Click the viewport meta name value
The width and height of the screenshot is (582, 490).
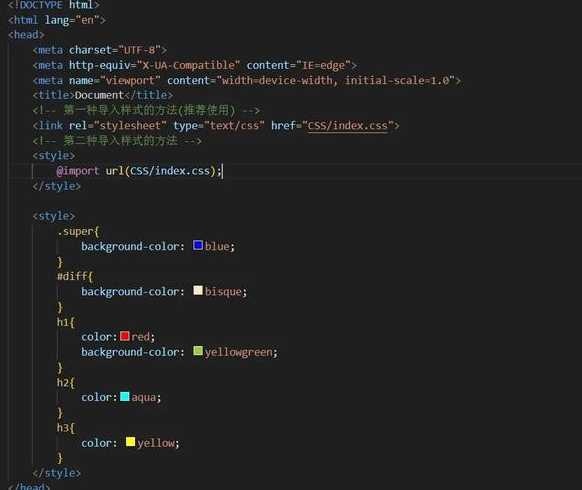pos(130,81)
